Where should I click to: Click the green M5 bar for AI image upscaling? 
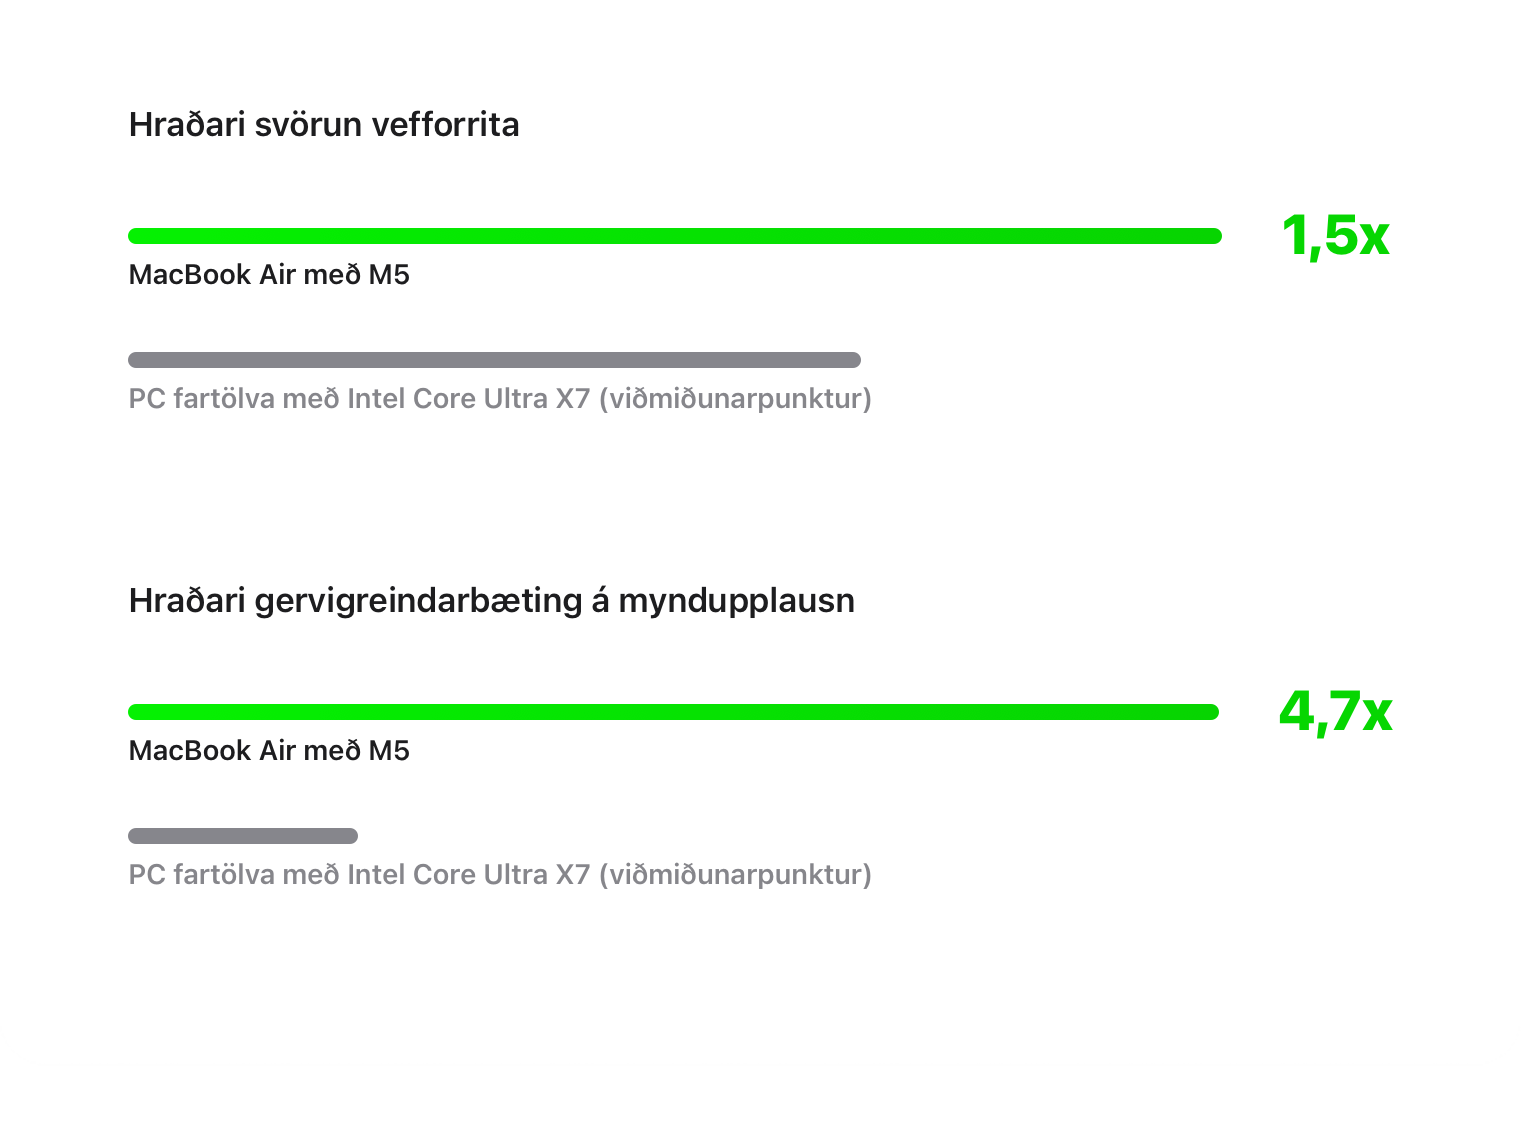pos(673,712)
